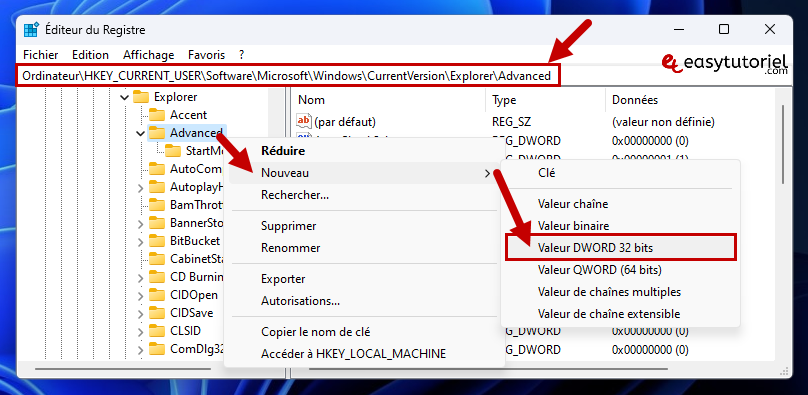Screen dimensions: 808x395
Task: Expand the BitBucket tree node
Action: (140, 242)
